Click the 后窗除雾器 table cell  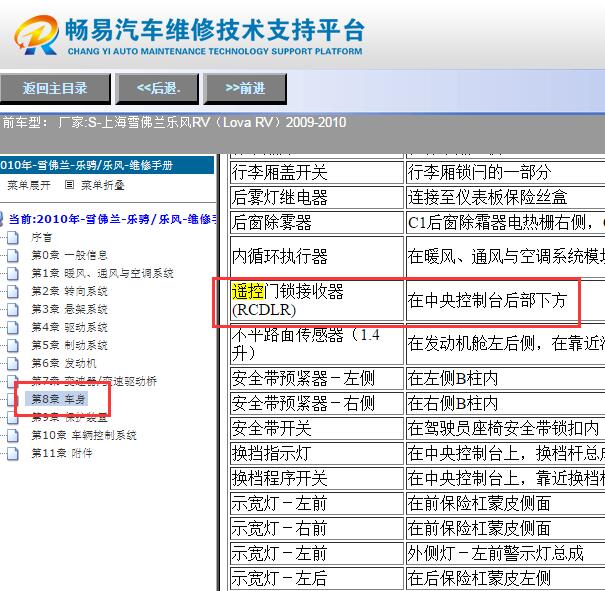317,223
